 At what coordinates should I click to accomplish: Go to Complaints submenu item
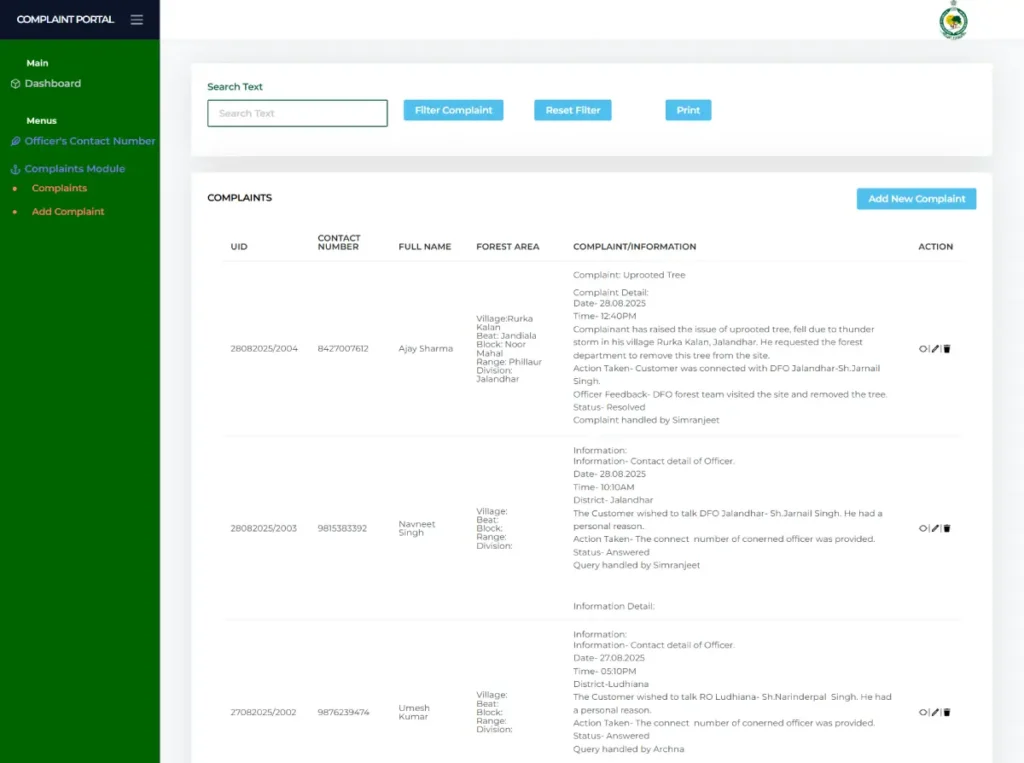(59, 188)
